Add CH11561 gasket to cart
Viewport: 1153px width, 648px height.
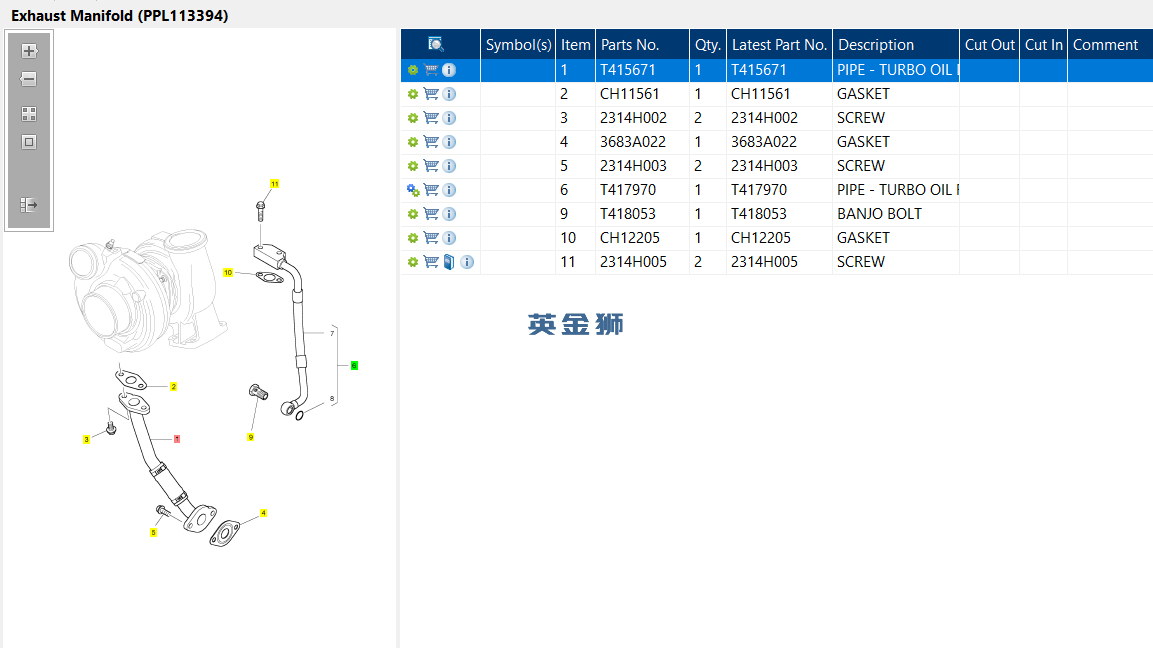coord(431,94)
